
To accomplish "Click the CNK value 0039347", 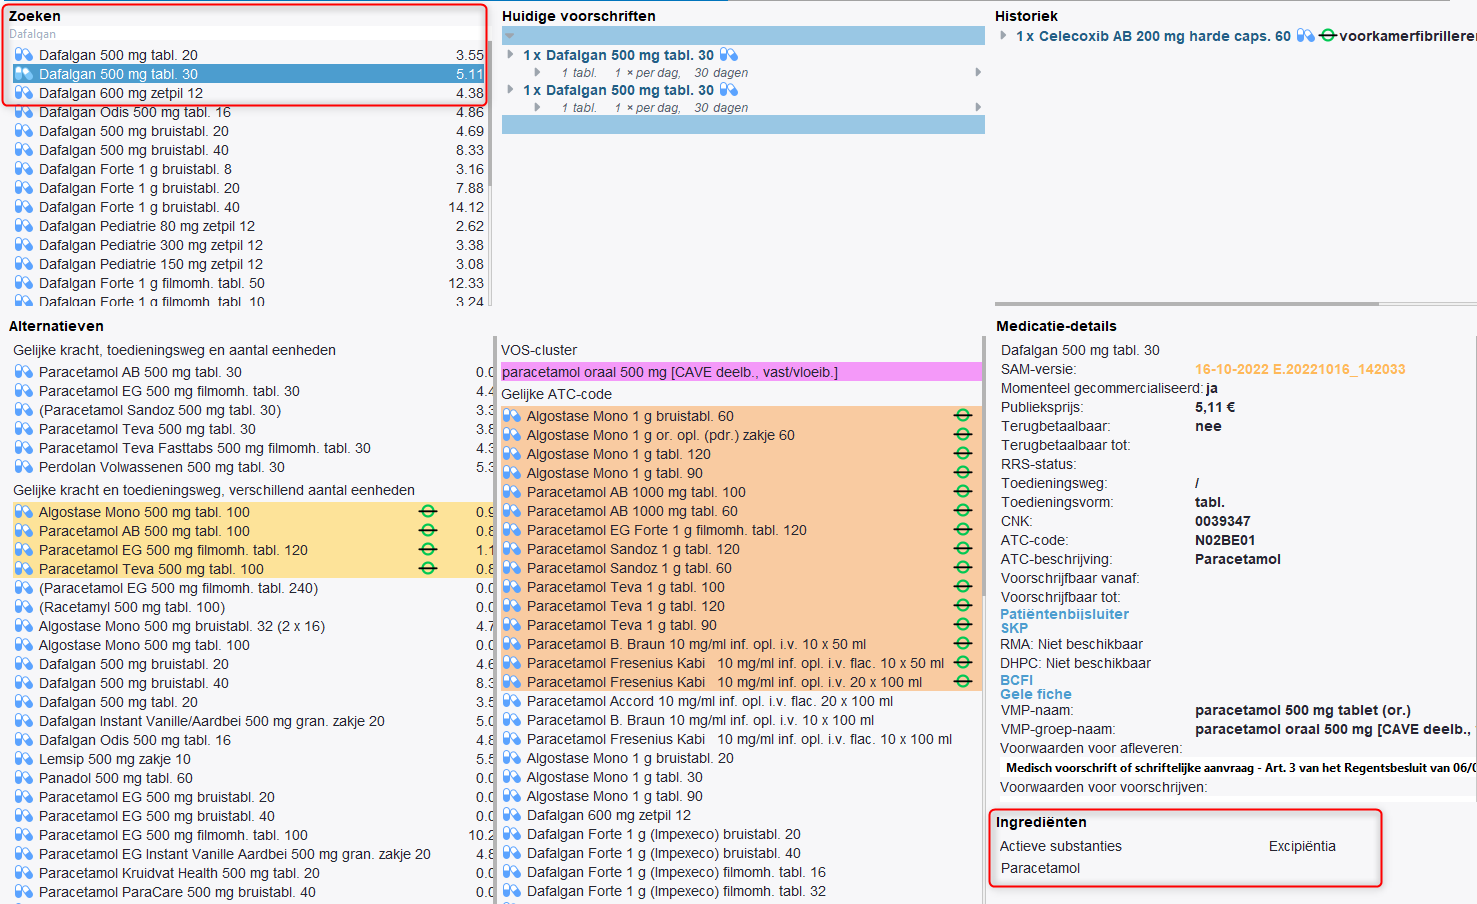I will click(x=1222, y=521).
